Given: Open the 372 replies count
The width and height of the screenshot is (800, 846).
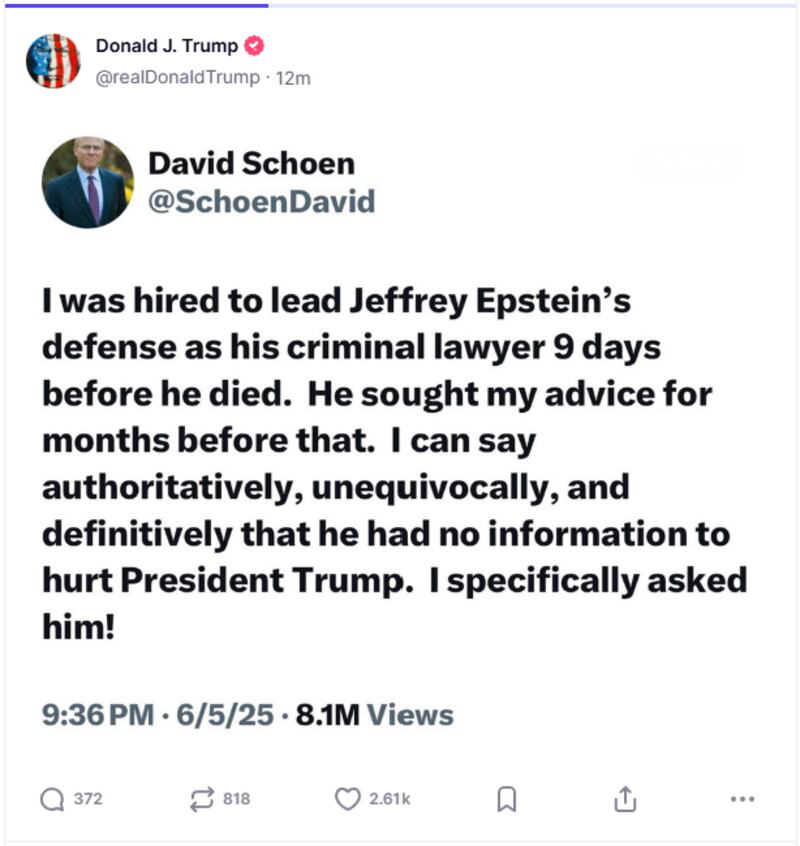Looking at the screenshot, I should (85, 797).
